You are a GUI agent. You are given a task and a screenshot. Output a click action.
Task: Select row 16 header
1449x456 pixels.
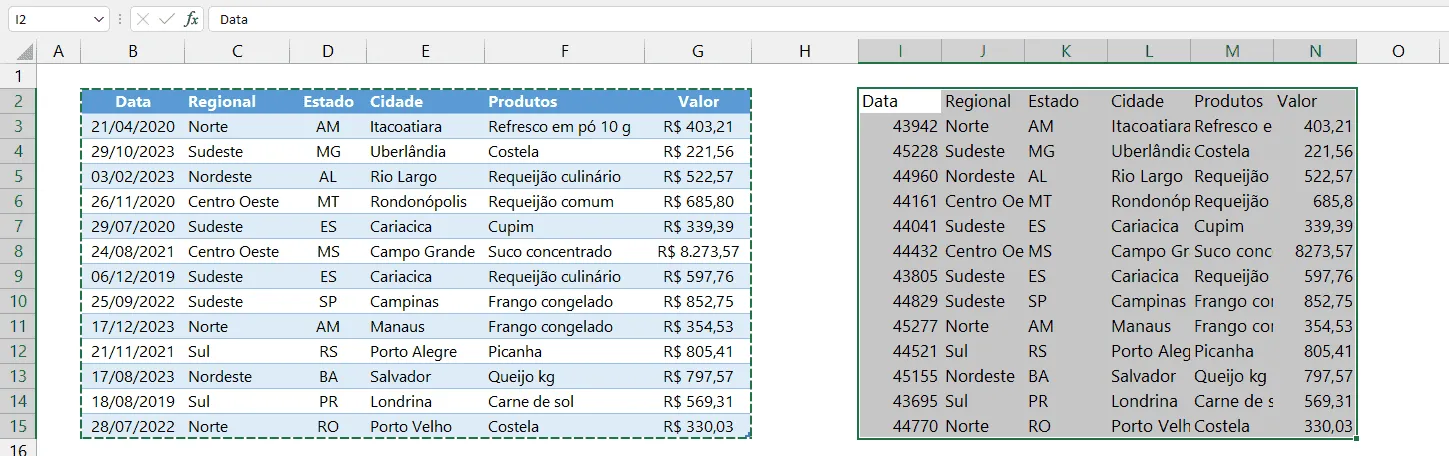point(18,448)
